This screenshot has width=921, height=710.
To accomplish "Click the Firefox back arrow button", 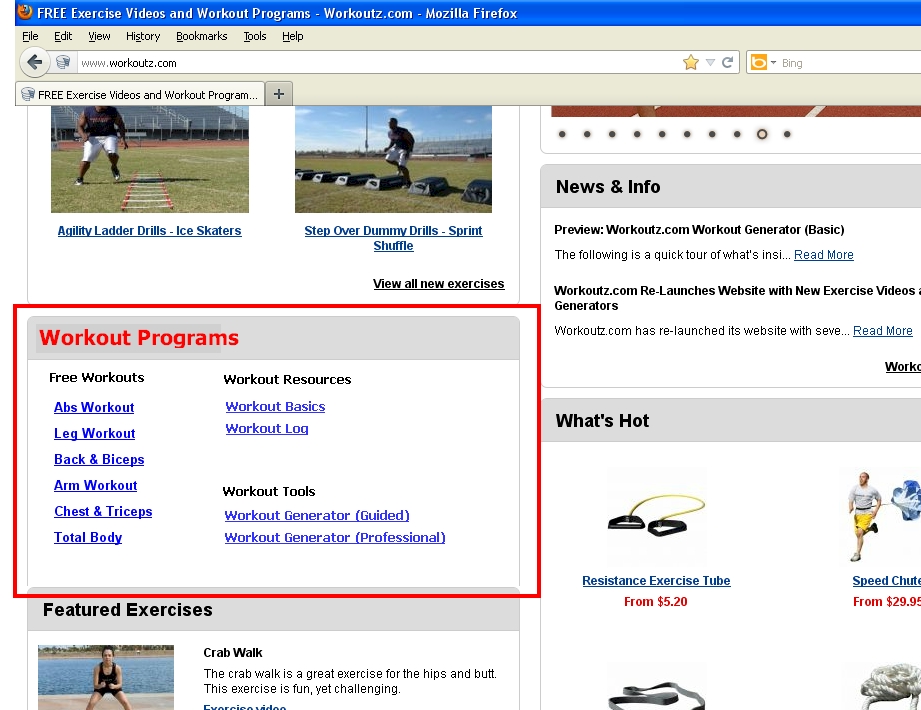I will coord(35,62).
